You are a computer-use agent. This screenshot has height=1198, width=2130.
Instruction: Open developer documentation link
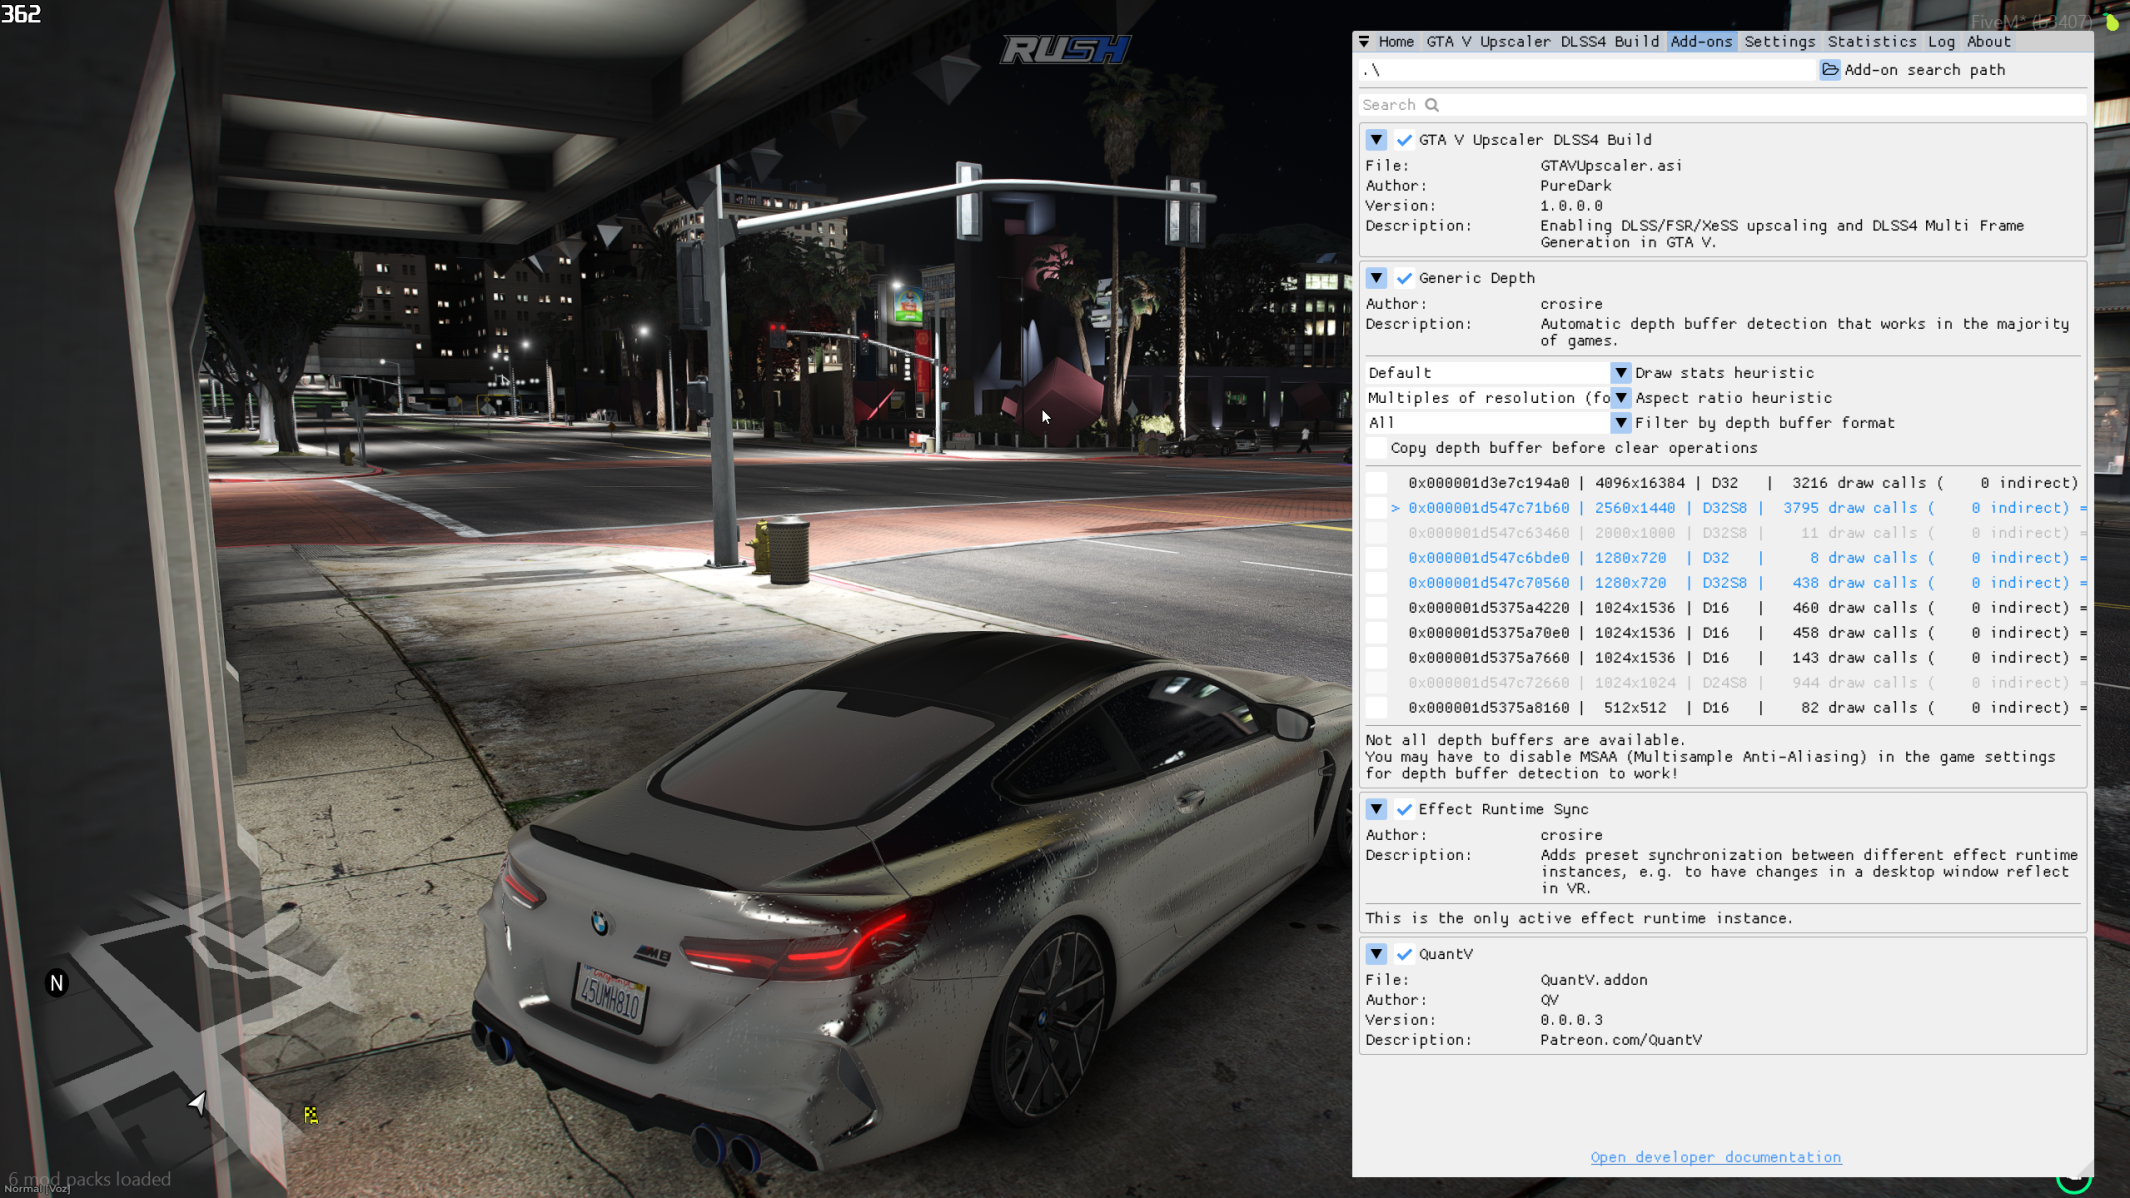click(x=1715, y=1157)
